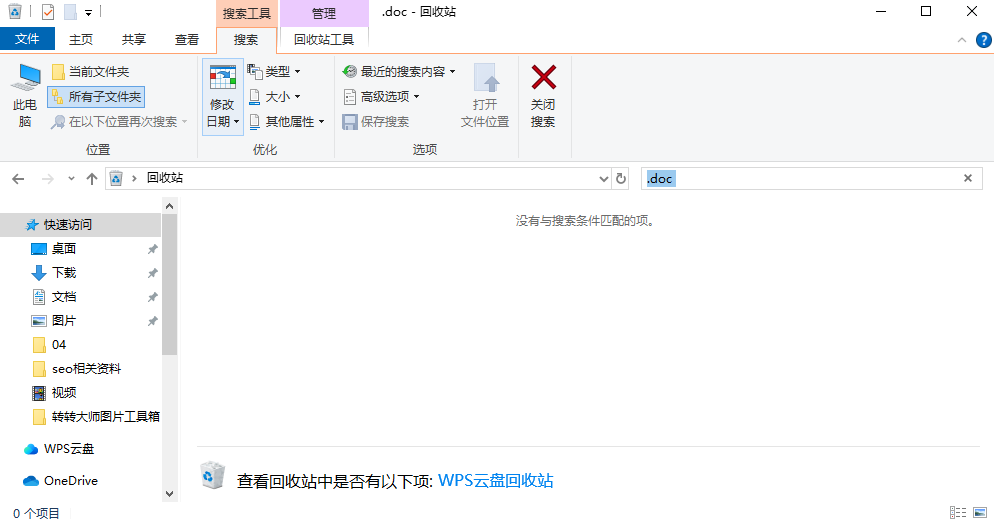
Task: Switch to the 主页 Home tab
Action: [81, 39]
